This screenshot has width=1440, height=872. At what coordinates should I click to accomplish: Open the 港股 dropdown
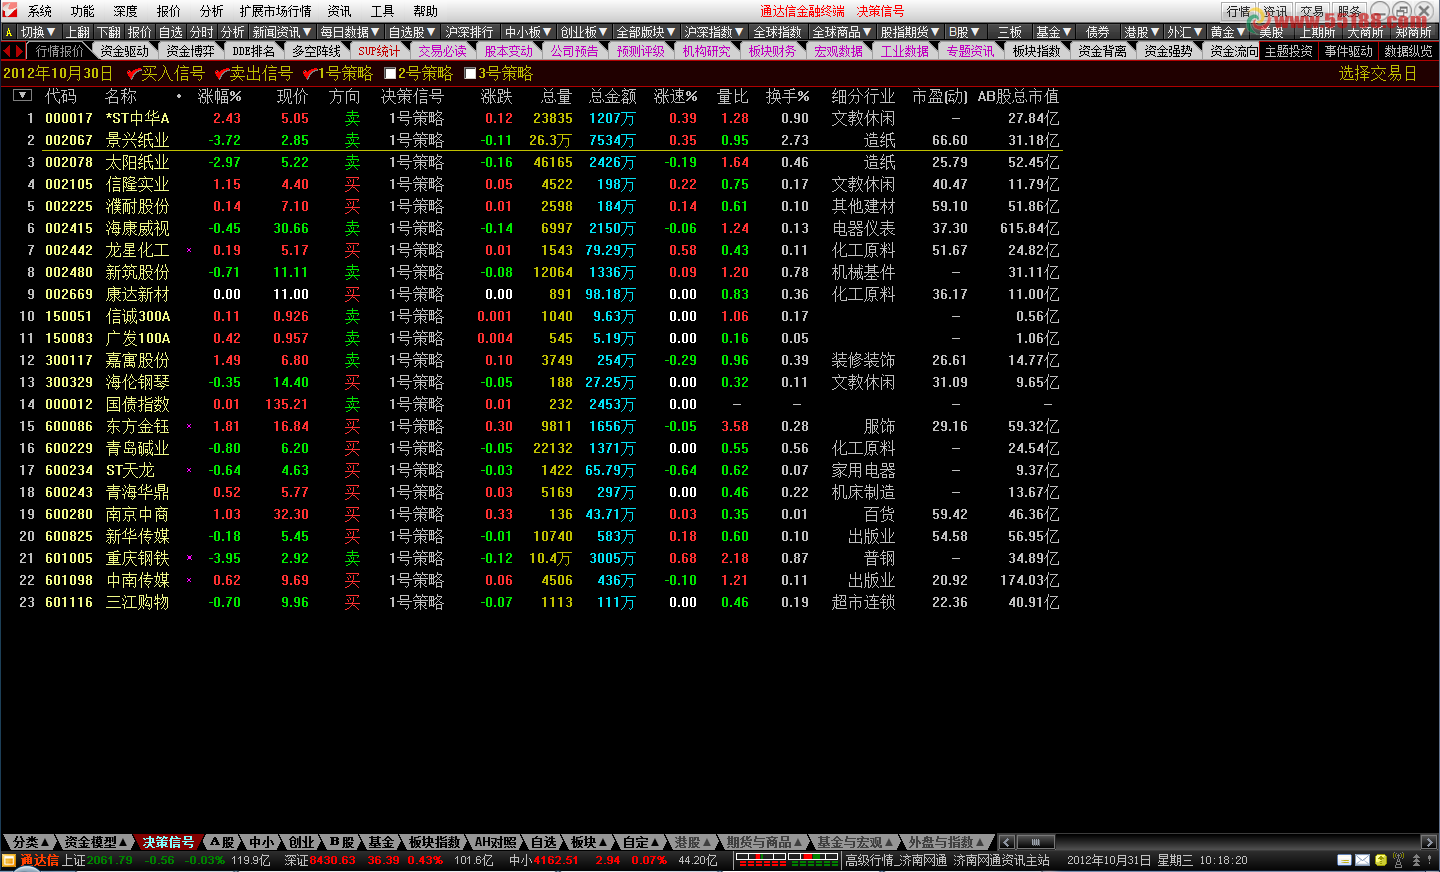(1142, 32)
